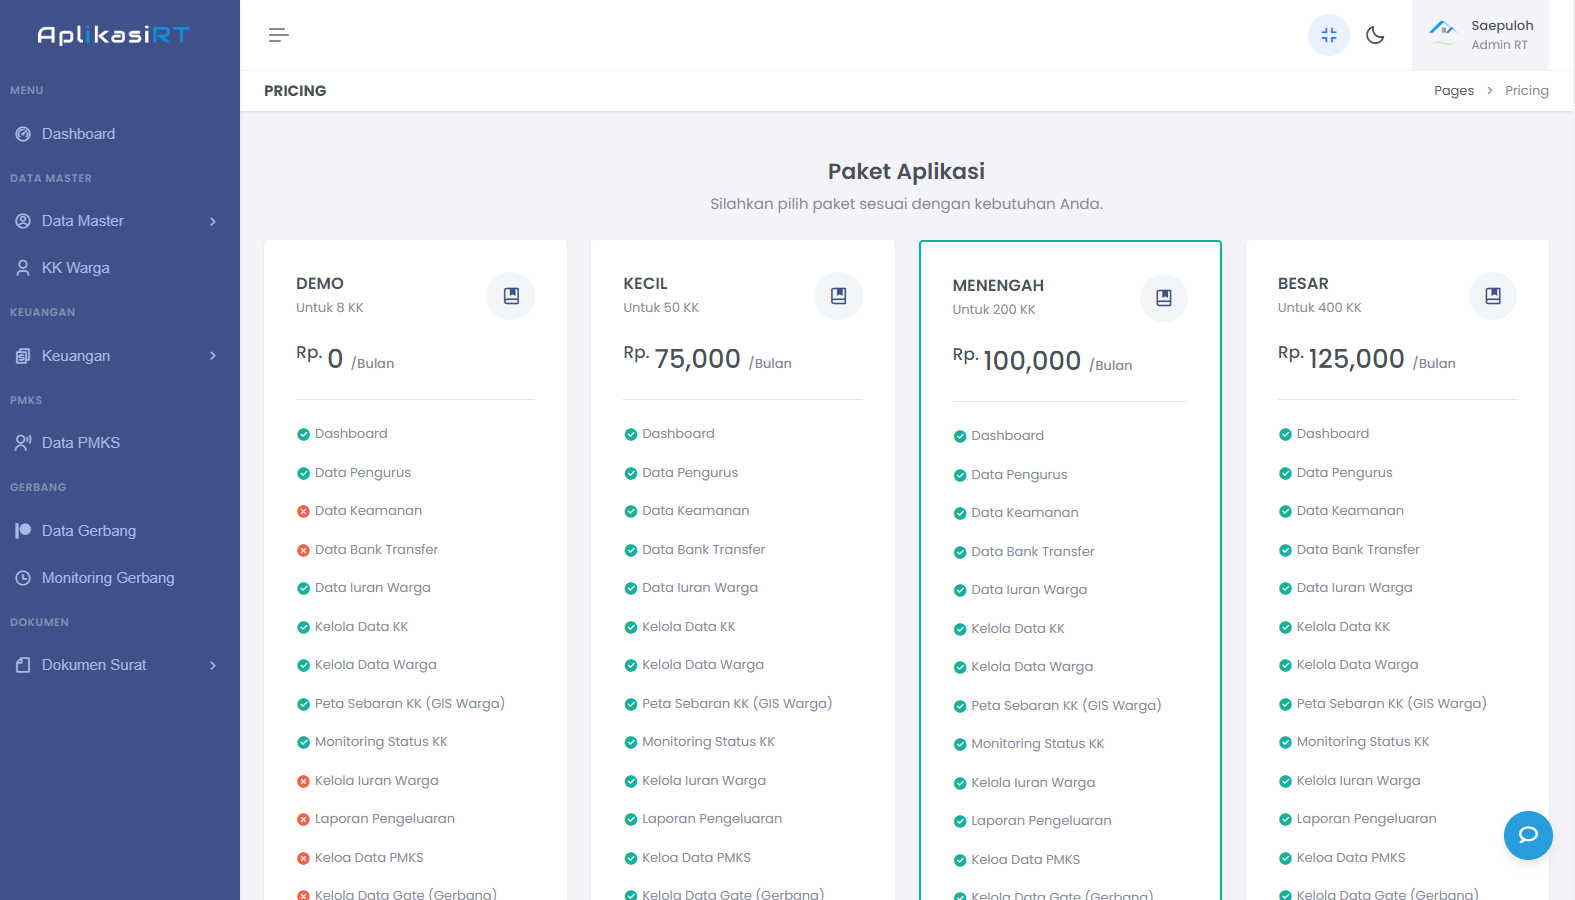1575x900 pixels.
Task: Open Data PMKS in sidebar
Action: (80, 443)
